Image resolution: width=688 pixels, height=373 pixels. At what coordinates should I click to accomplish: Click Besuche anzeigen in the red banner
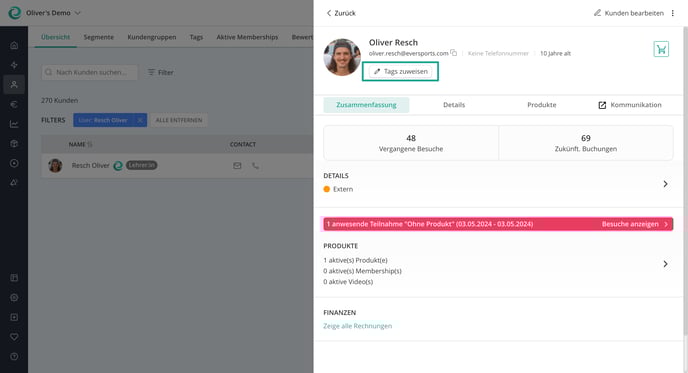coord(634,224)
